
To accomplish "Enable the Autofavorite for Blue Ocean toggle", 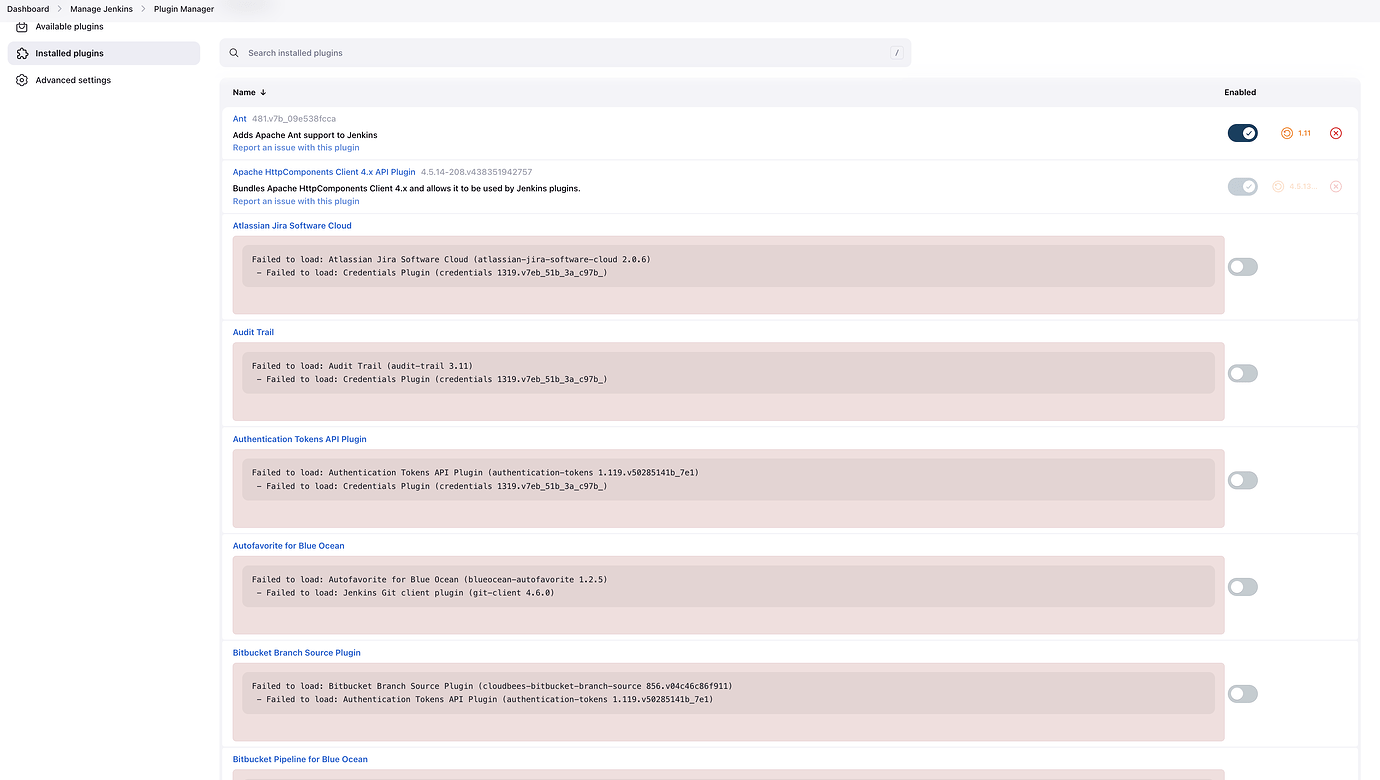I will 1242,587.
